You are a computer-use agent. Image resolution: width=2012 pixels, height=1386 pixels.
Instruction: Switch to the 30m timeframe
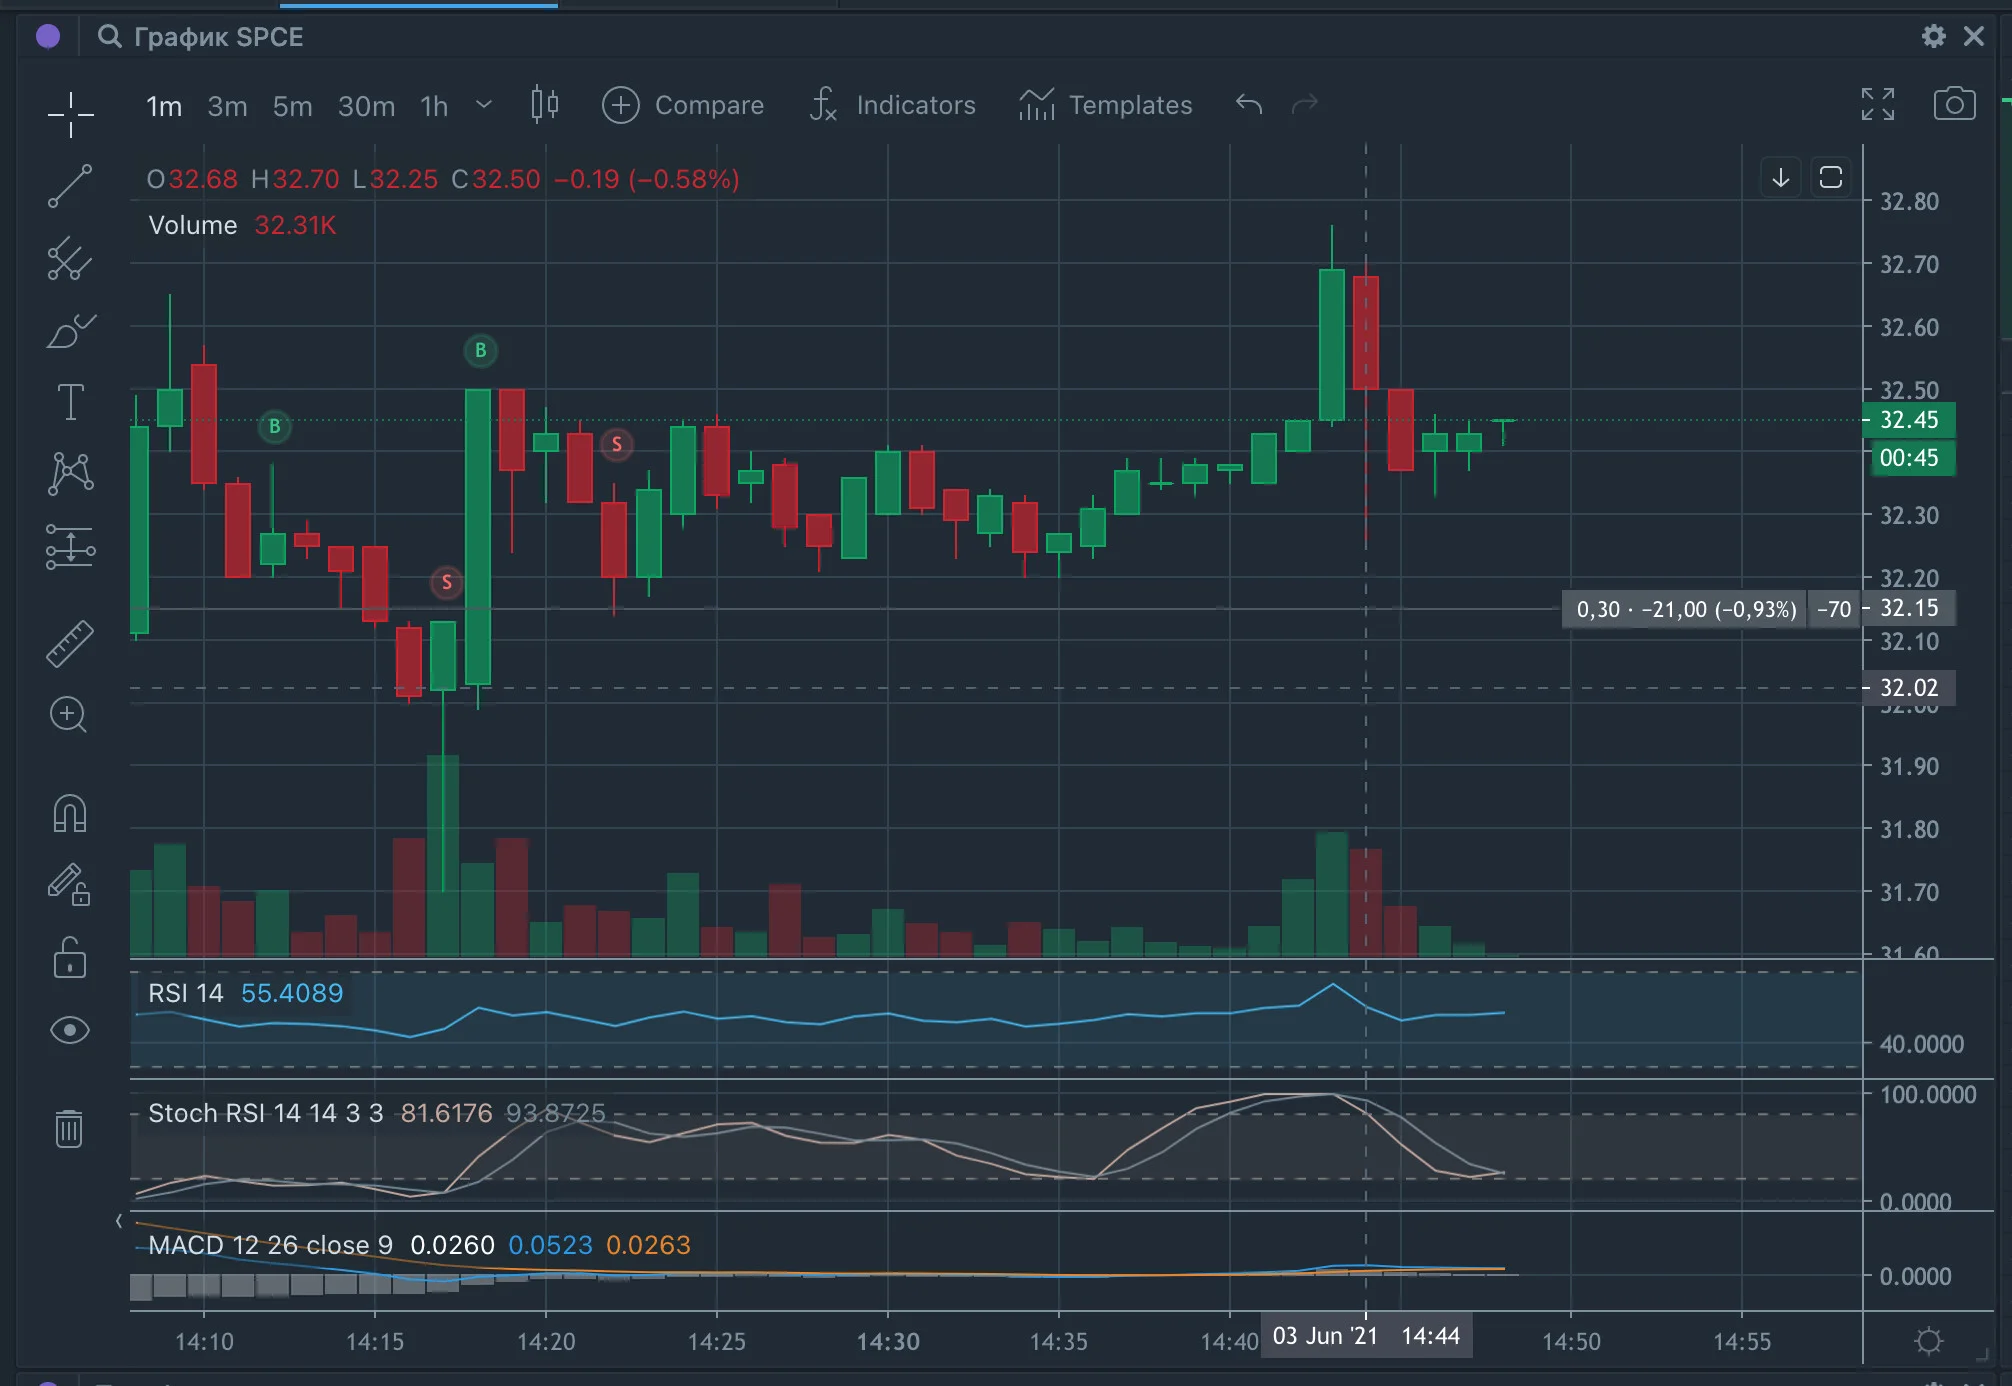pyautogui.click(x=366, y=106)
